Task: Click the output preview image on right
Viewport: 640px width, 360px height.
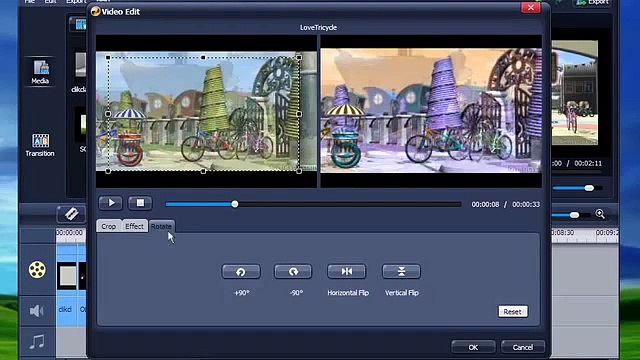Action: tap(431, 110)
